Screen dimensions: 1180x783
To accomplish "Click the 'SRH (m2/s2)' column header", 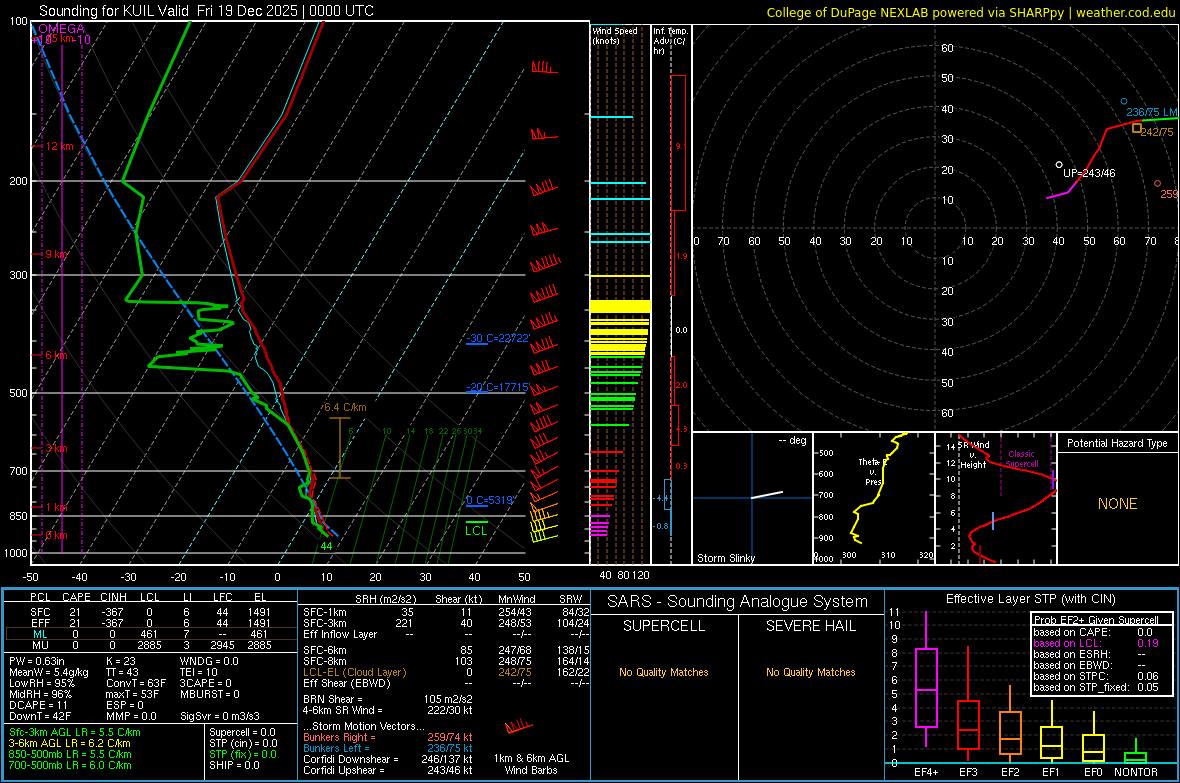I will click(385, 599).
